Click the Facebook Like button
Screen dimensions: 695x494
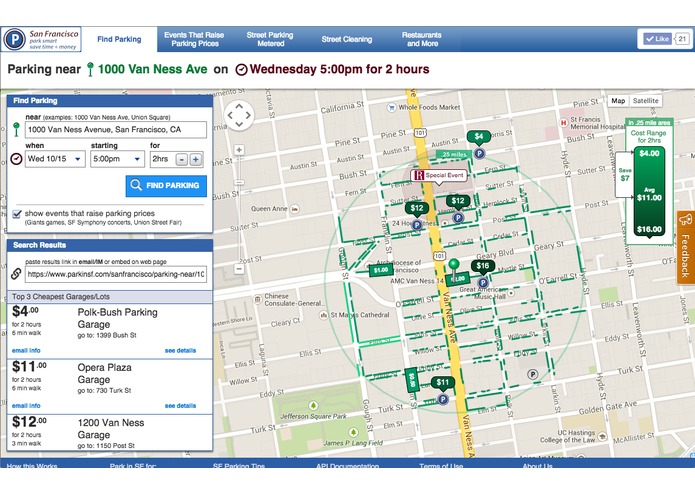pos(657,39)
